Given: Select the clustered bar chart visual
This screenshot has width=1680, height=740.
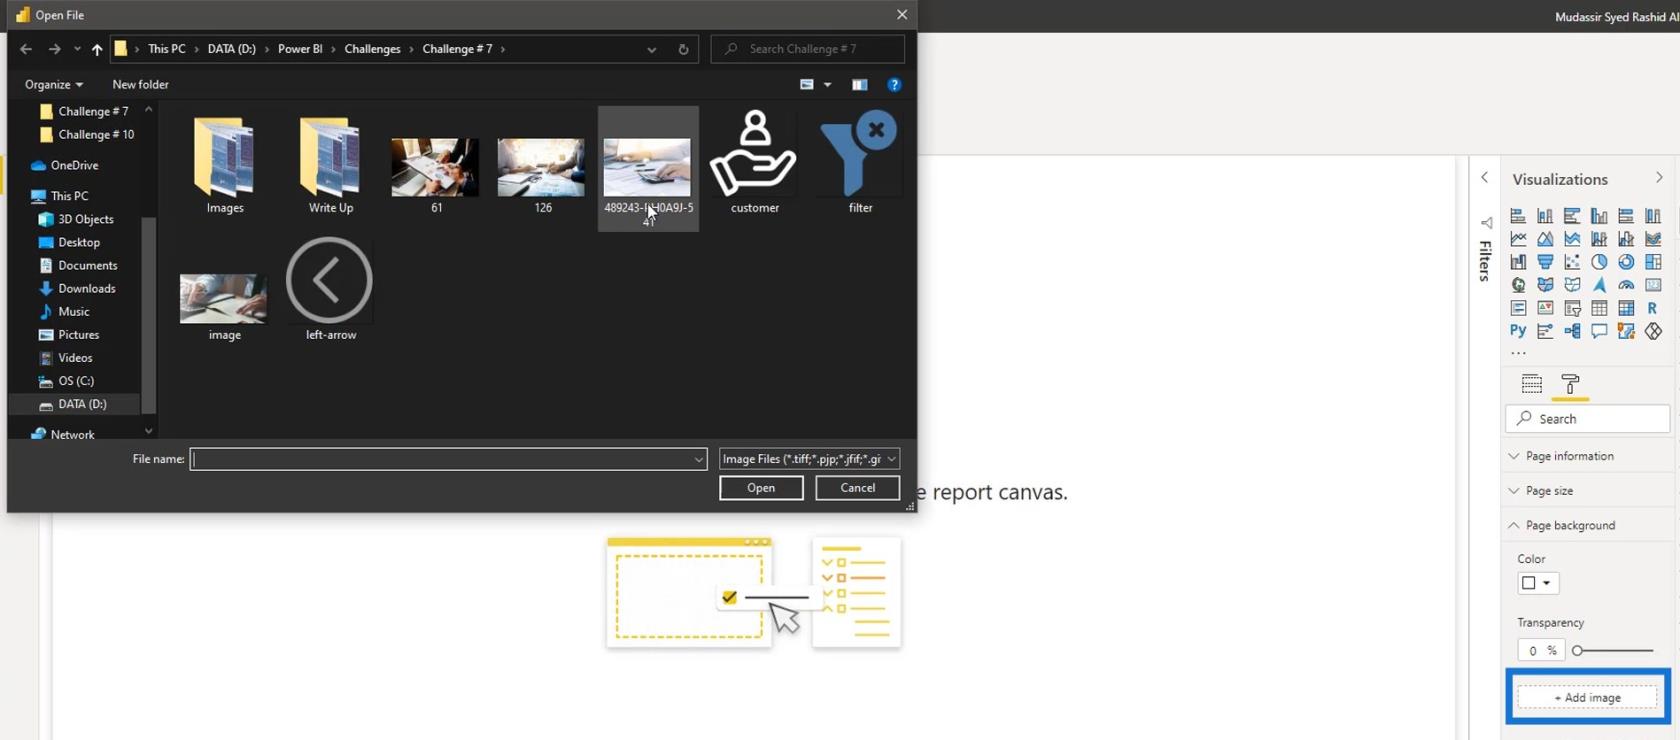Looking at the screenshot, I should (1572, 216).
